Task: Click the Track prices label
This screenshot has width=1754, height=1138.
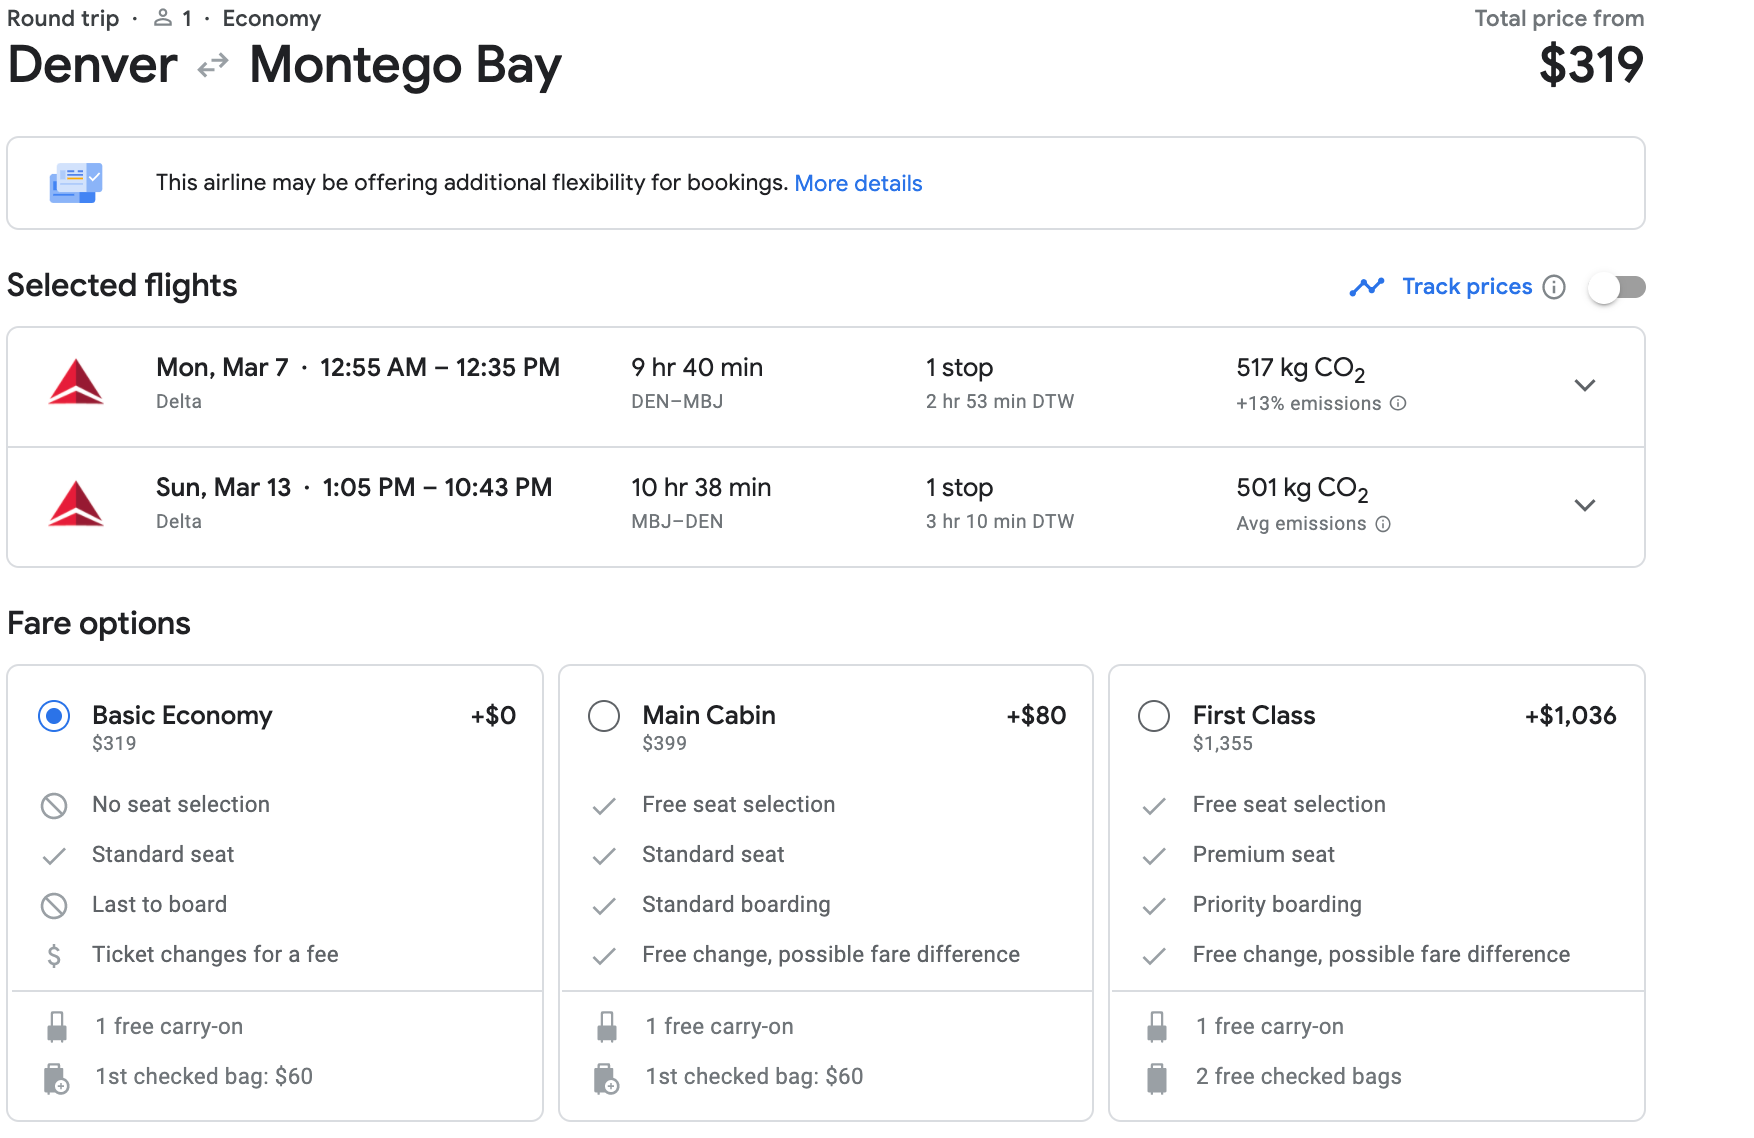Action: tap(1466, 287)
